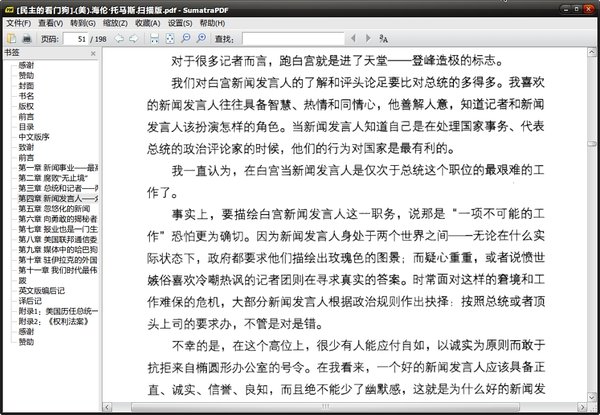
Task: Open the 收藏(A) menu
Action: [147, 23]
